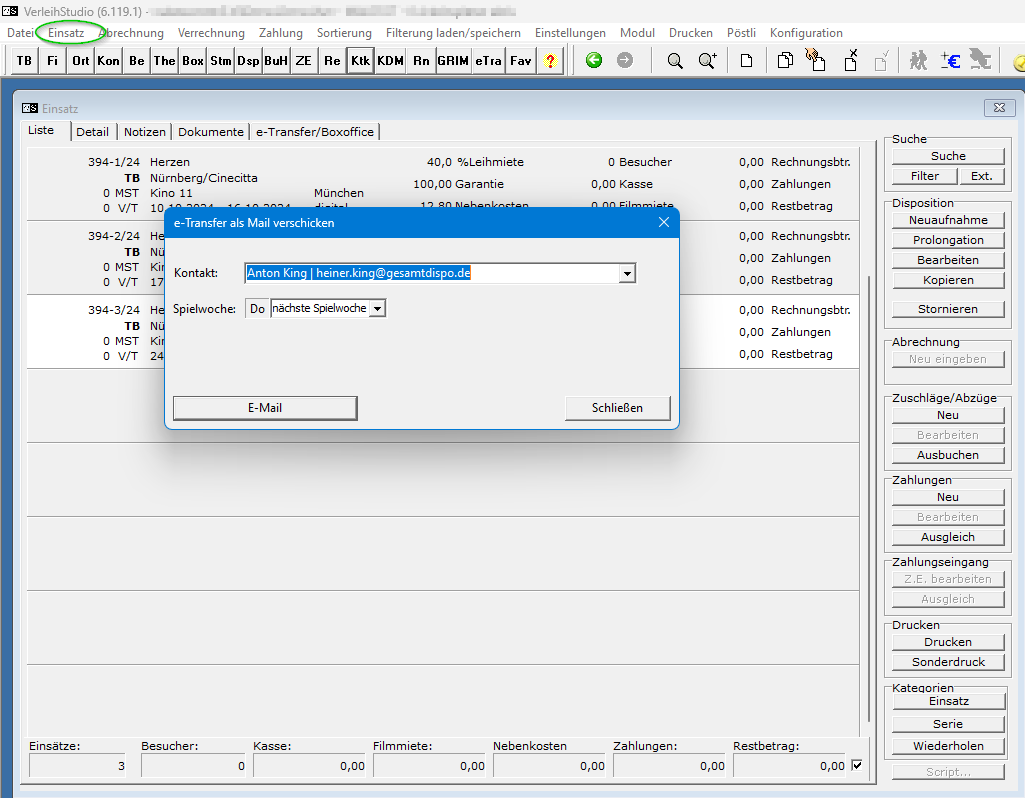Close the e-Transfer mail dialog
Screen dimensions: 1025x798
[663, 223]
